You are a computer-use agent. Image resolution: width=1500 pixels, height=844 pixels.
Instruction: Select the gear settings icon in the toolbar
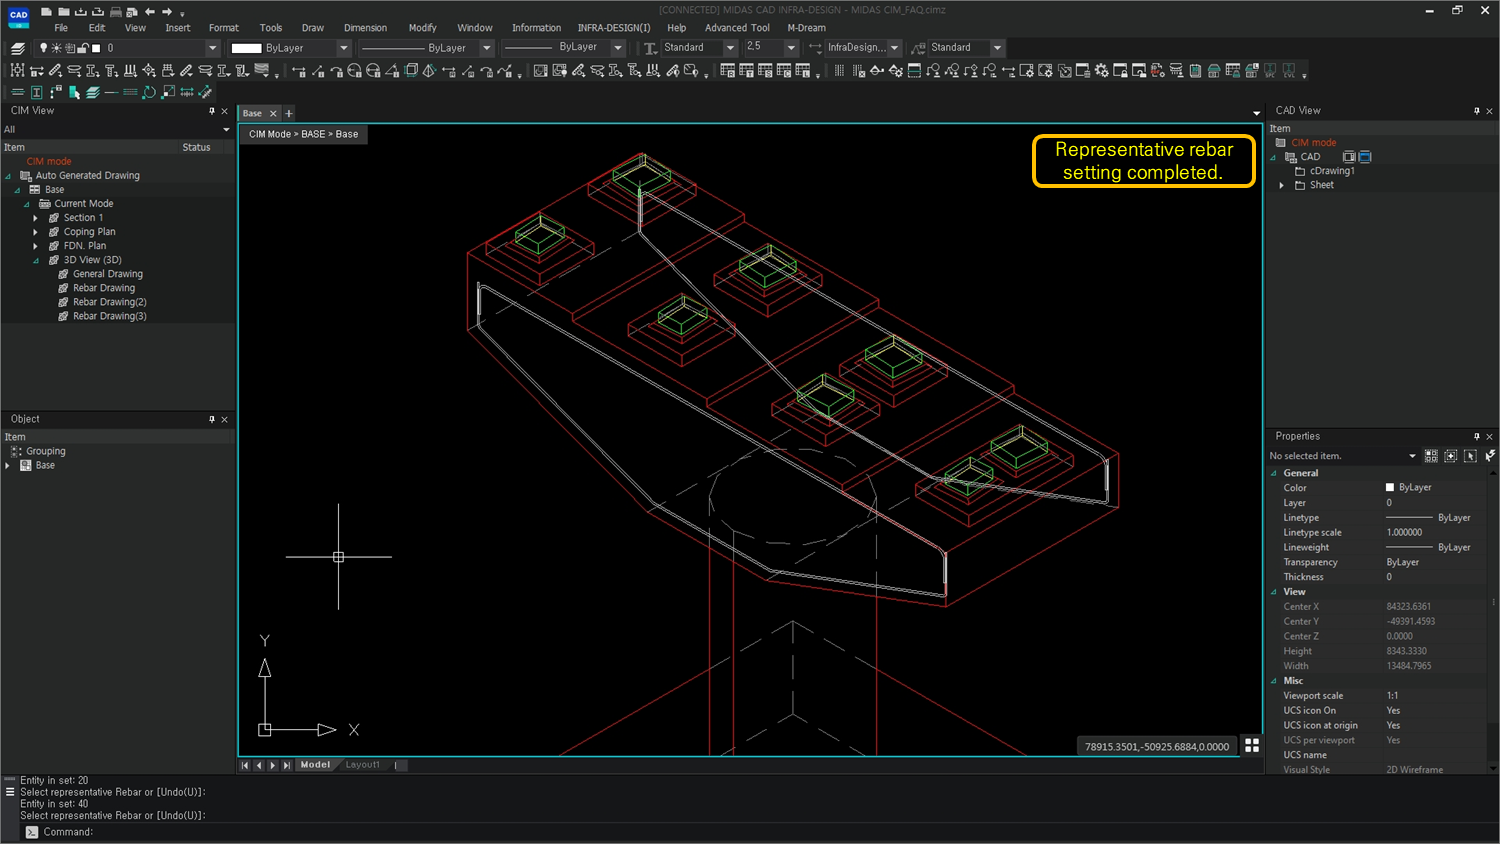tap(1103, 70)
